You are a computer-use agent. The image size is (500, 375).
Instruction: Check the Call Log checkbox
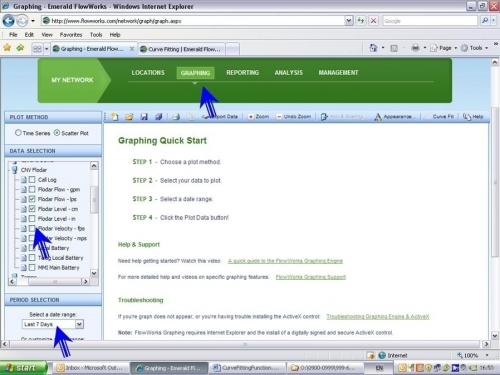[x=32, y=180]
